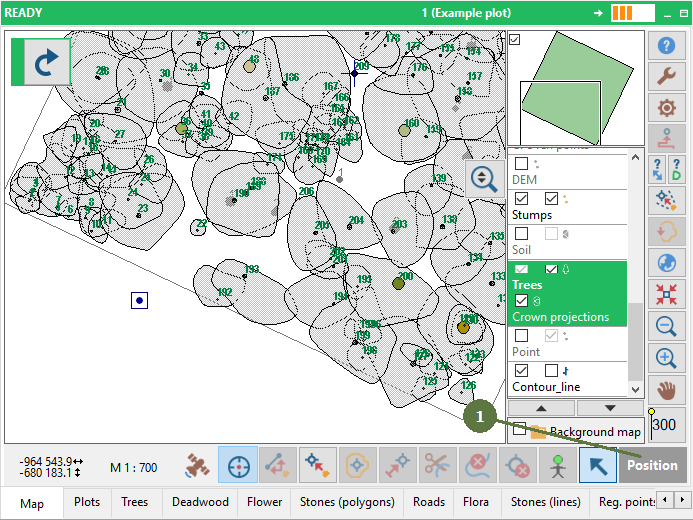
Task: Toggle first Contour_line checkbox
Action: pyautogui.click(x=522, y=370)
